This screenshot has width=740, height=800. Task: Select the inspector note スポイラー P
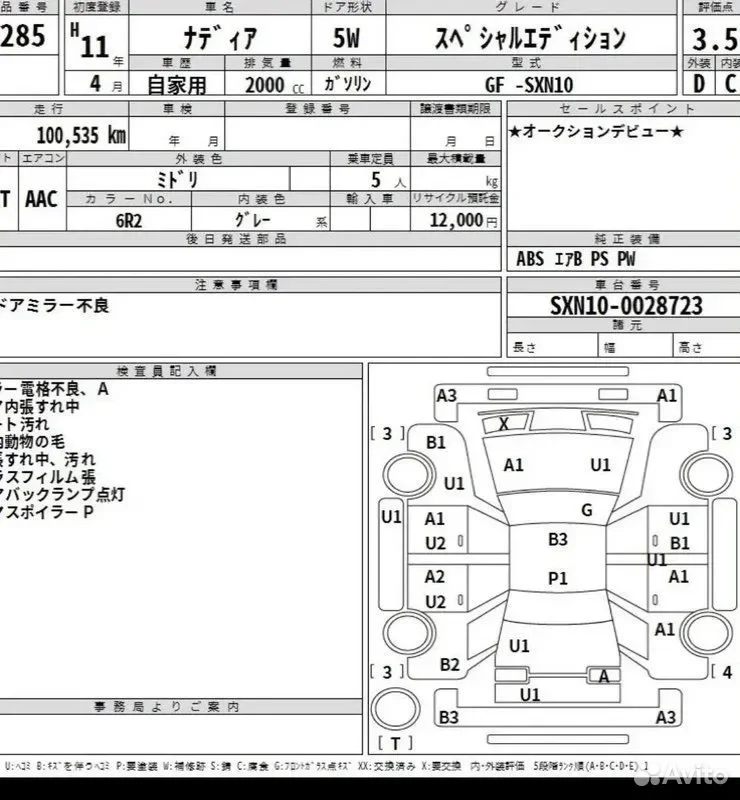[50, 512]
